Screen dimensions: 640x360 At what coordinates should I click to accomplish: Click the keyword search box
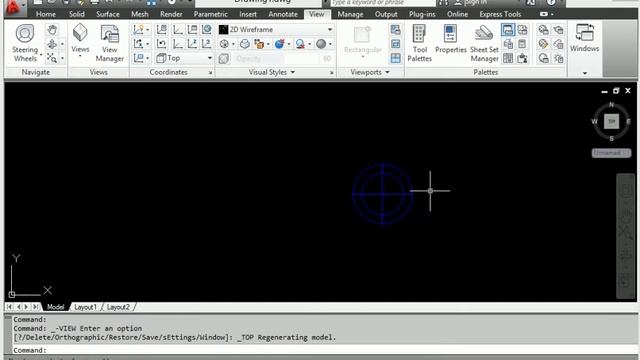[383, 3]
